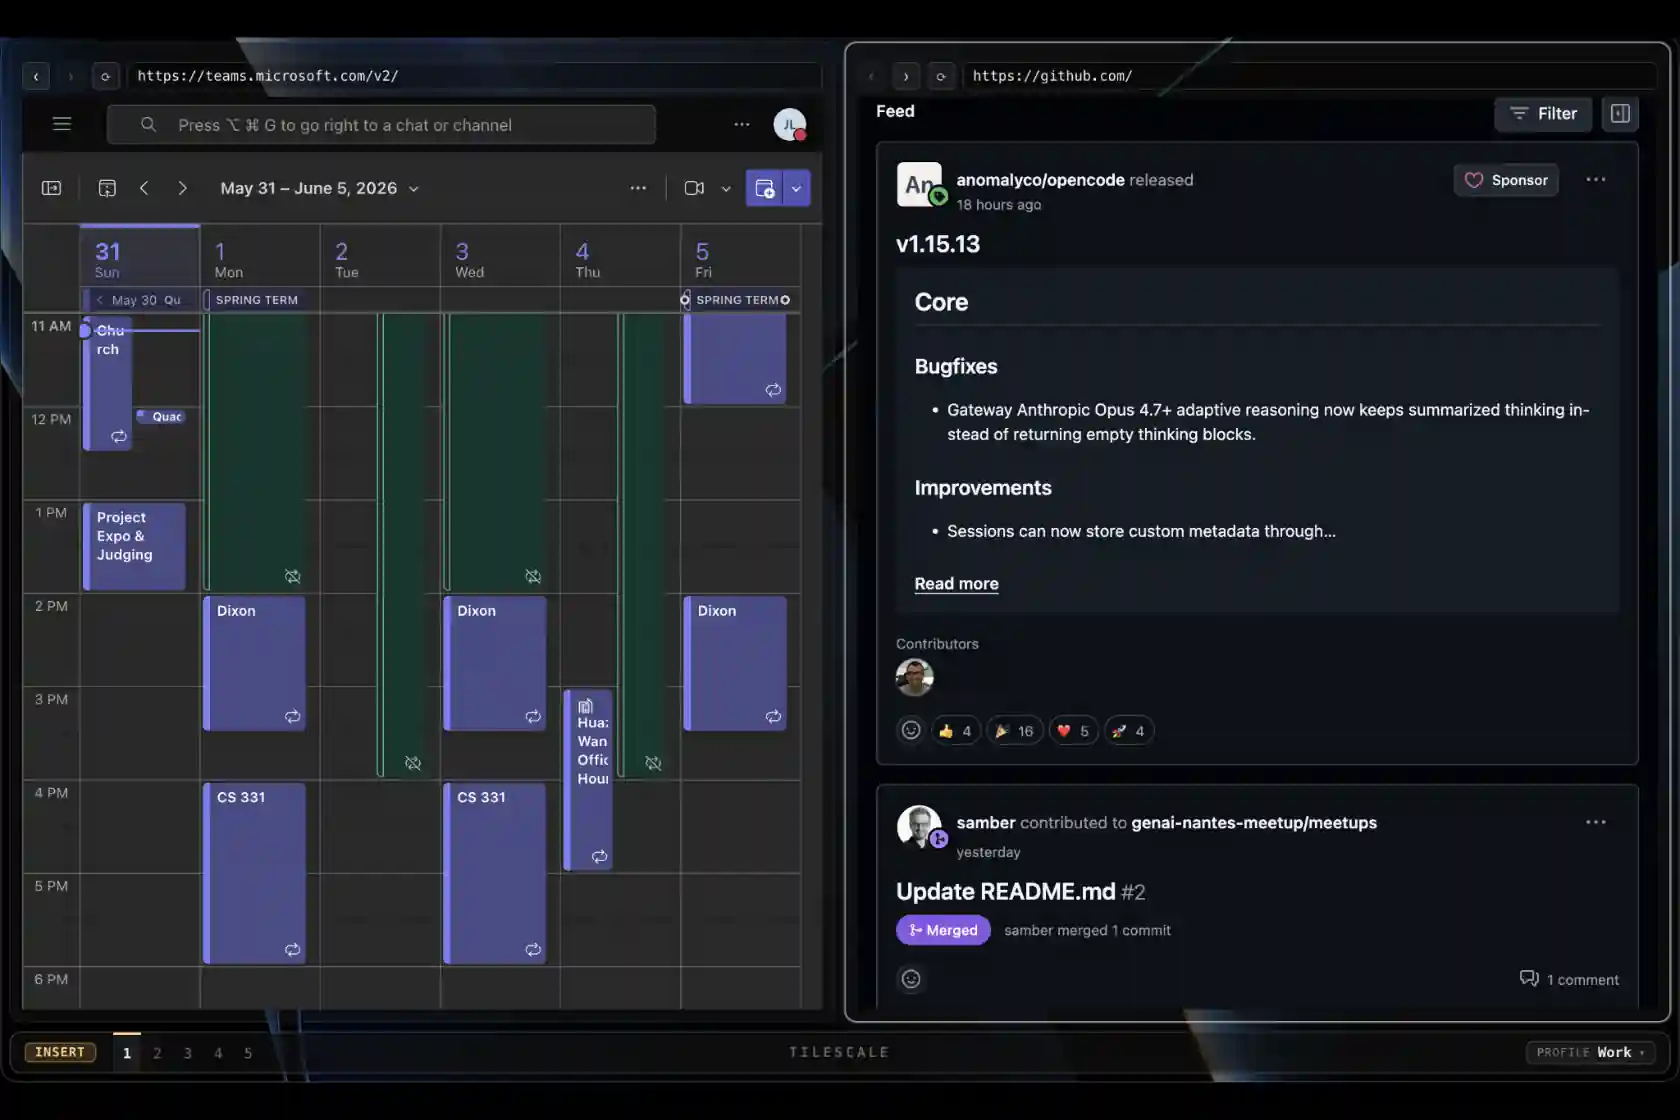1680x1120 pixels.
Task: Select Tuesday 2 column header
Action: point(380,257)
